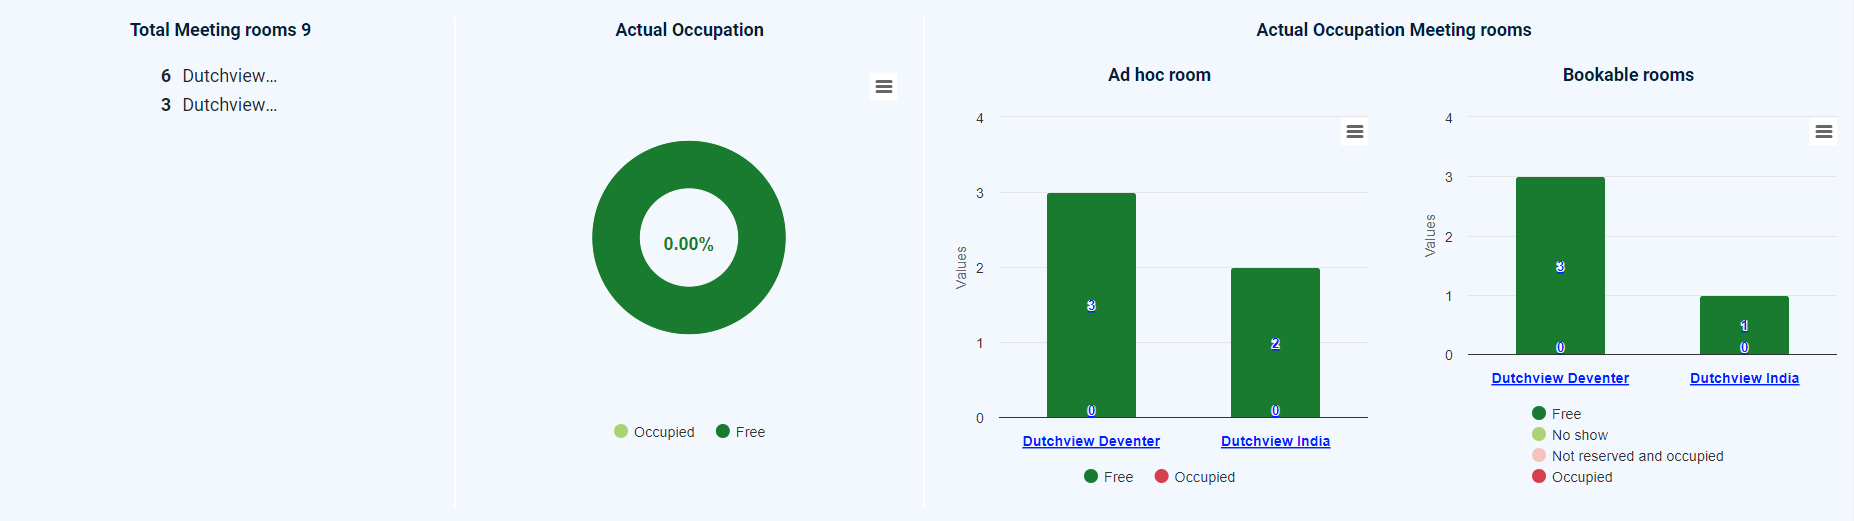Toggle Free legend in Bookable rooms chart
1854x521 pixels.
[1557, 414]
